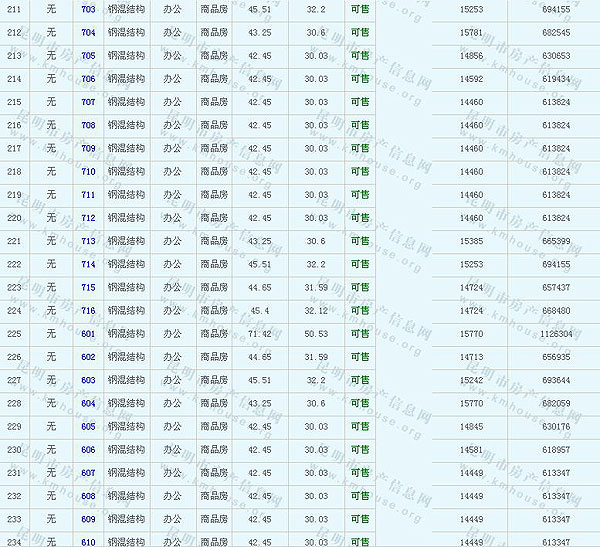Open room 713 details link

click(88, 241)
